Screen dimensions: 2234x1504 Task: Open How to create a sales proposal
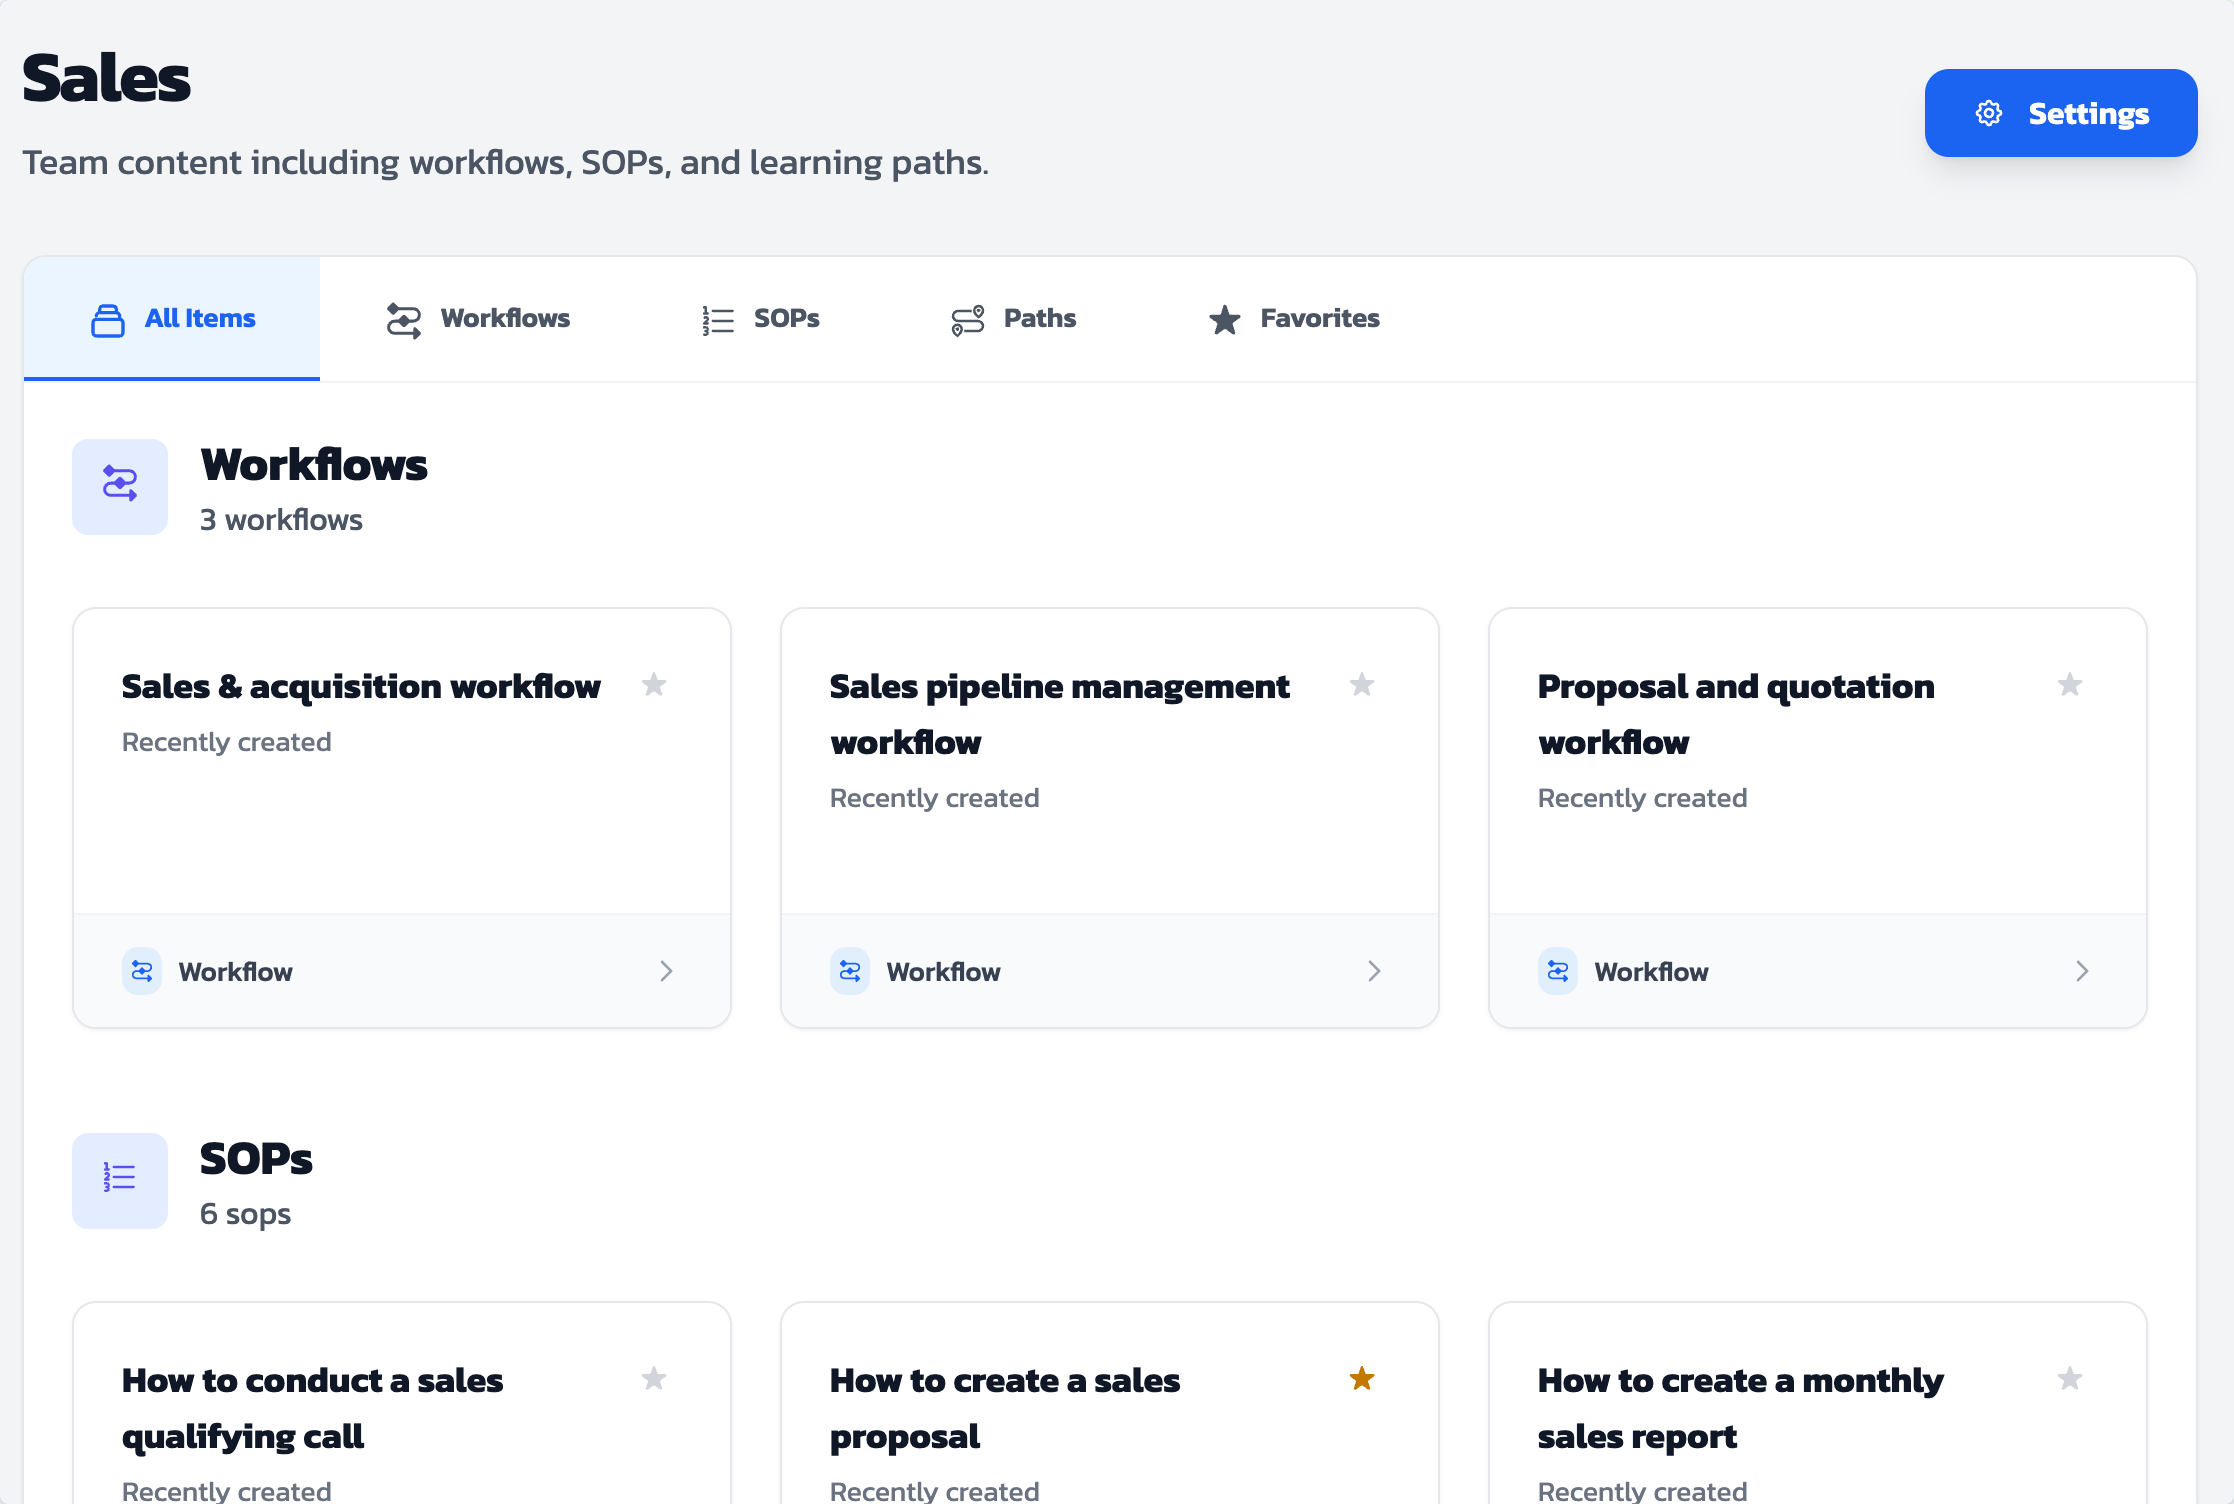pos(1005,1408)
